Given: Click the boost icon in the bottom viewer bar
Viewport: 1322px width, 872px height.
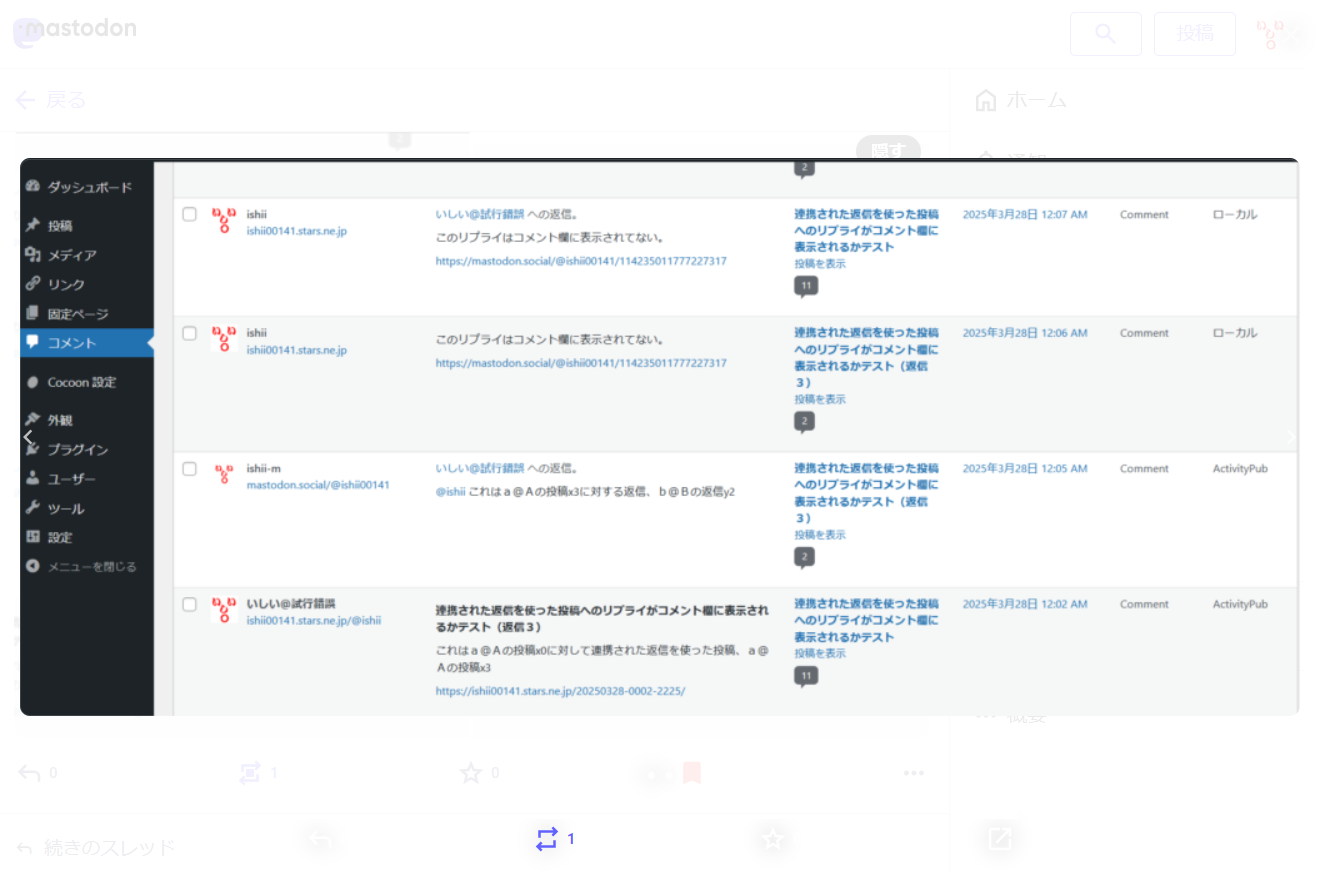Looking at the screenshot, I should click(546, 839).
